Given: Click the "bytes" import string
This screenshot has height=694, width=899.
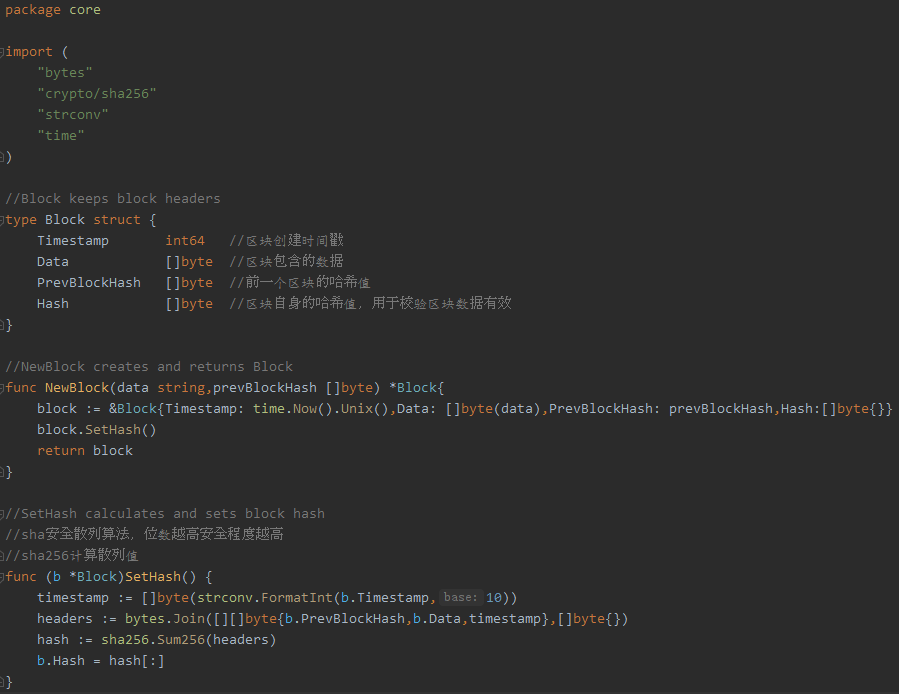Looking at the screenshot, I should [x=65, y=73].
